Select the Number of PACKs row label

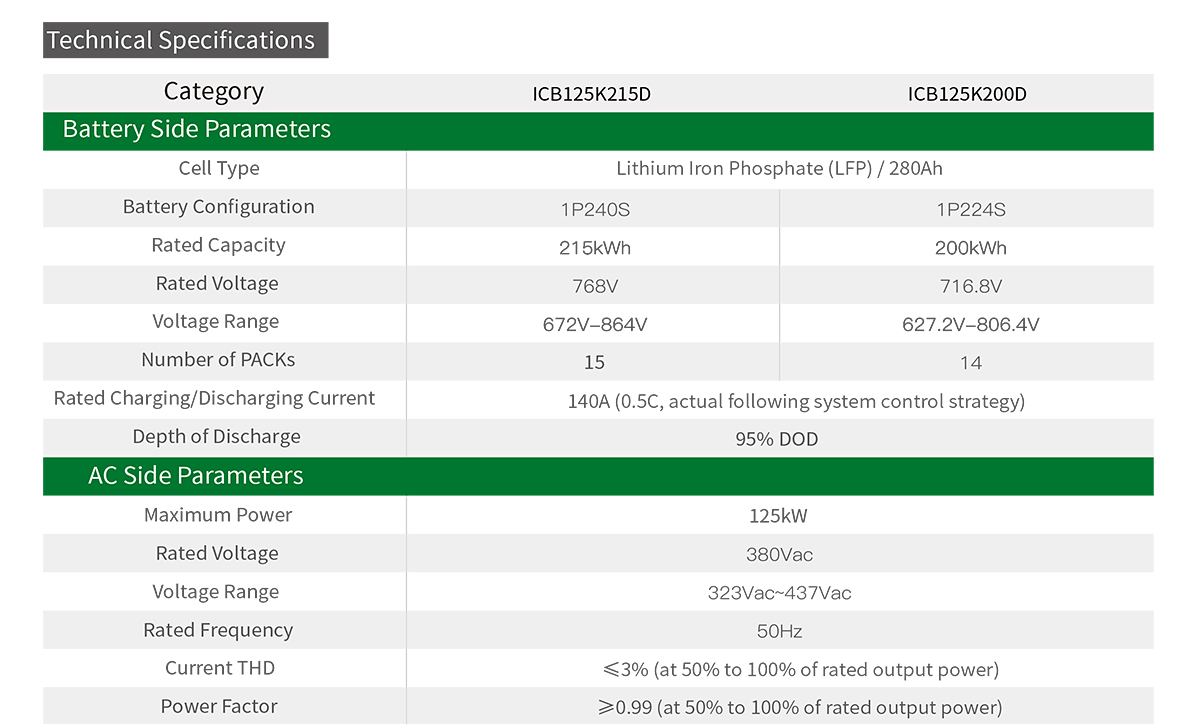[218, 360]
